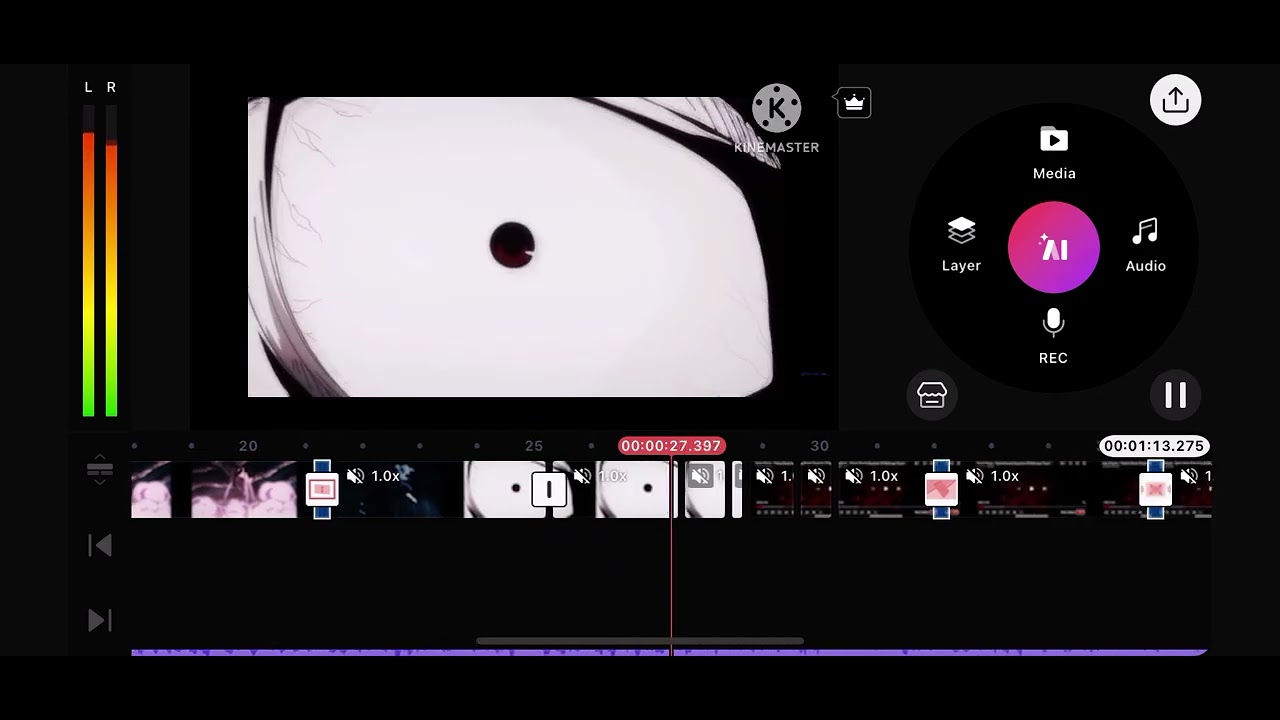This screenshot has width=1280, height=720.
Task: Open the AI tools button
Action: tap(1054, 248)
